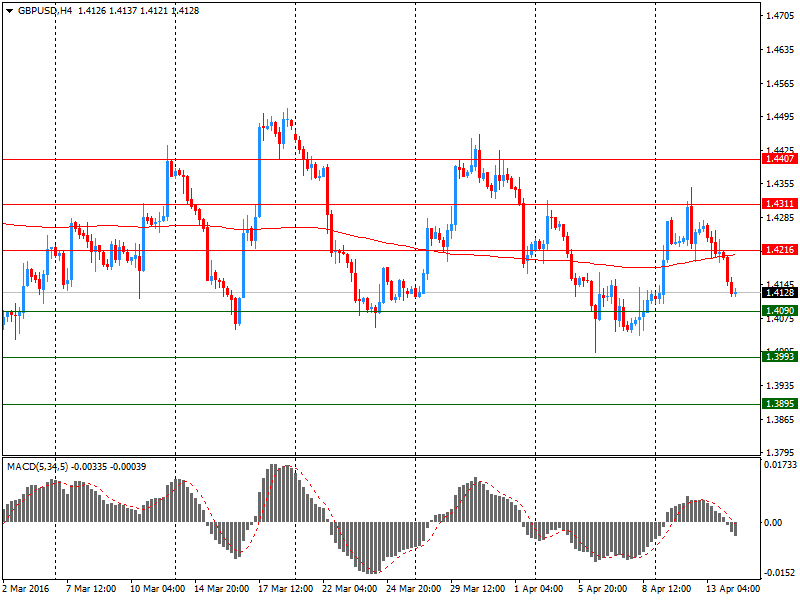Click the 1.4355 price scale value

click(780, 184)
